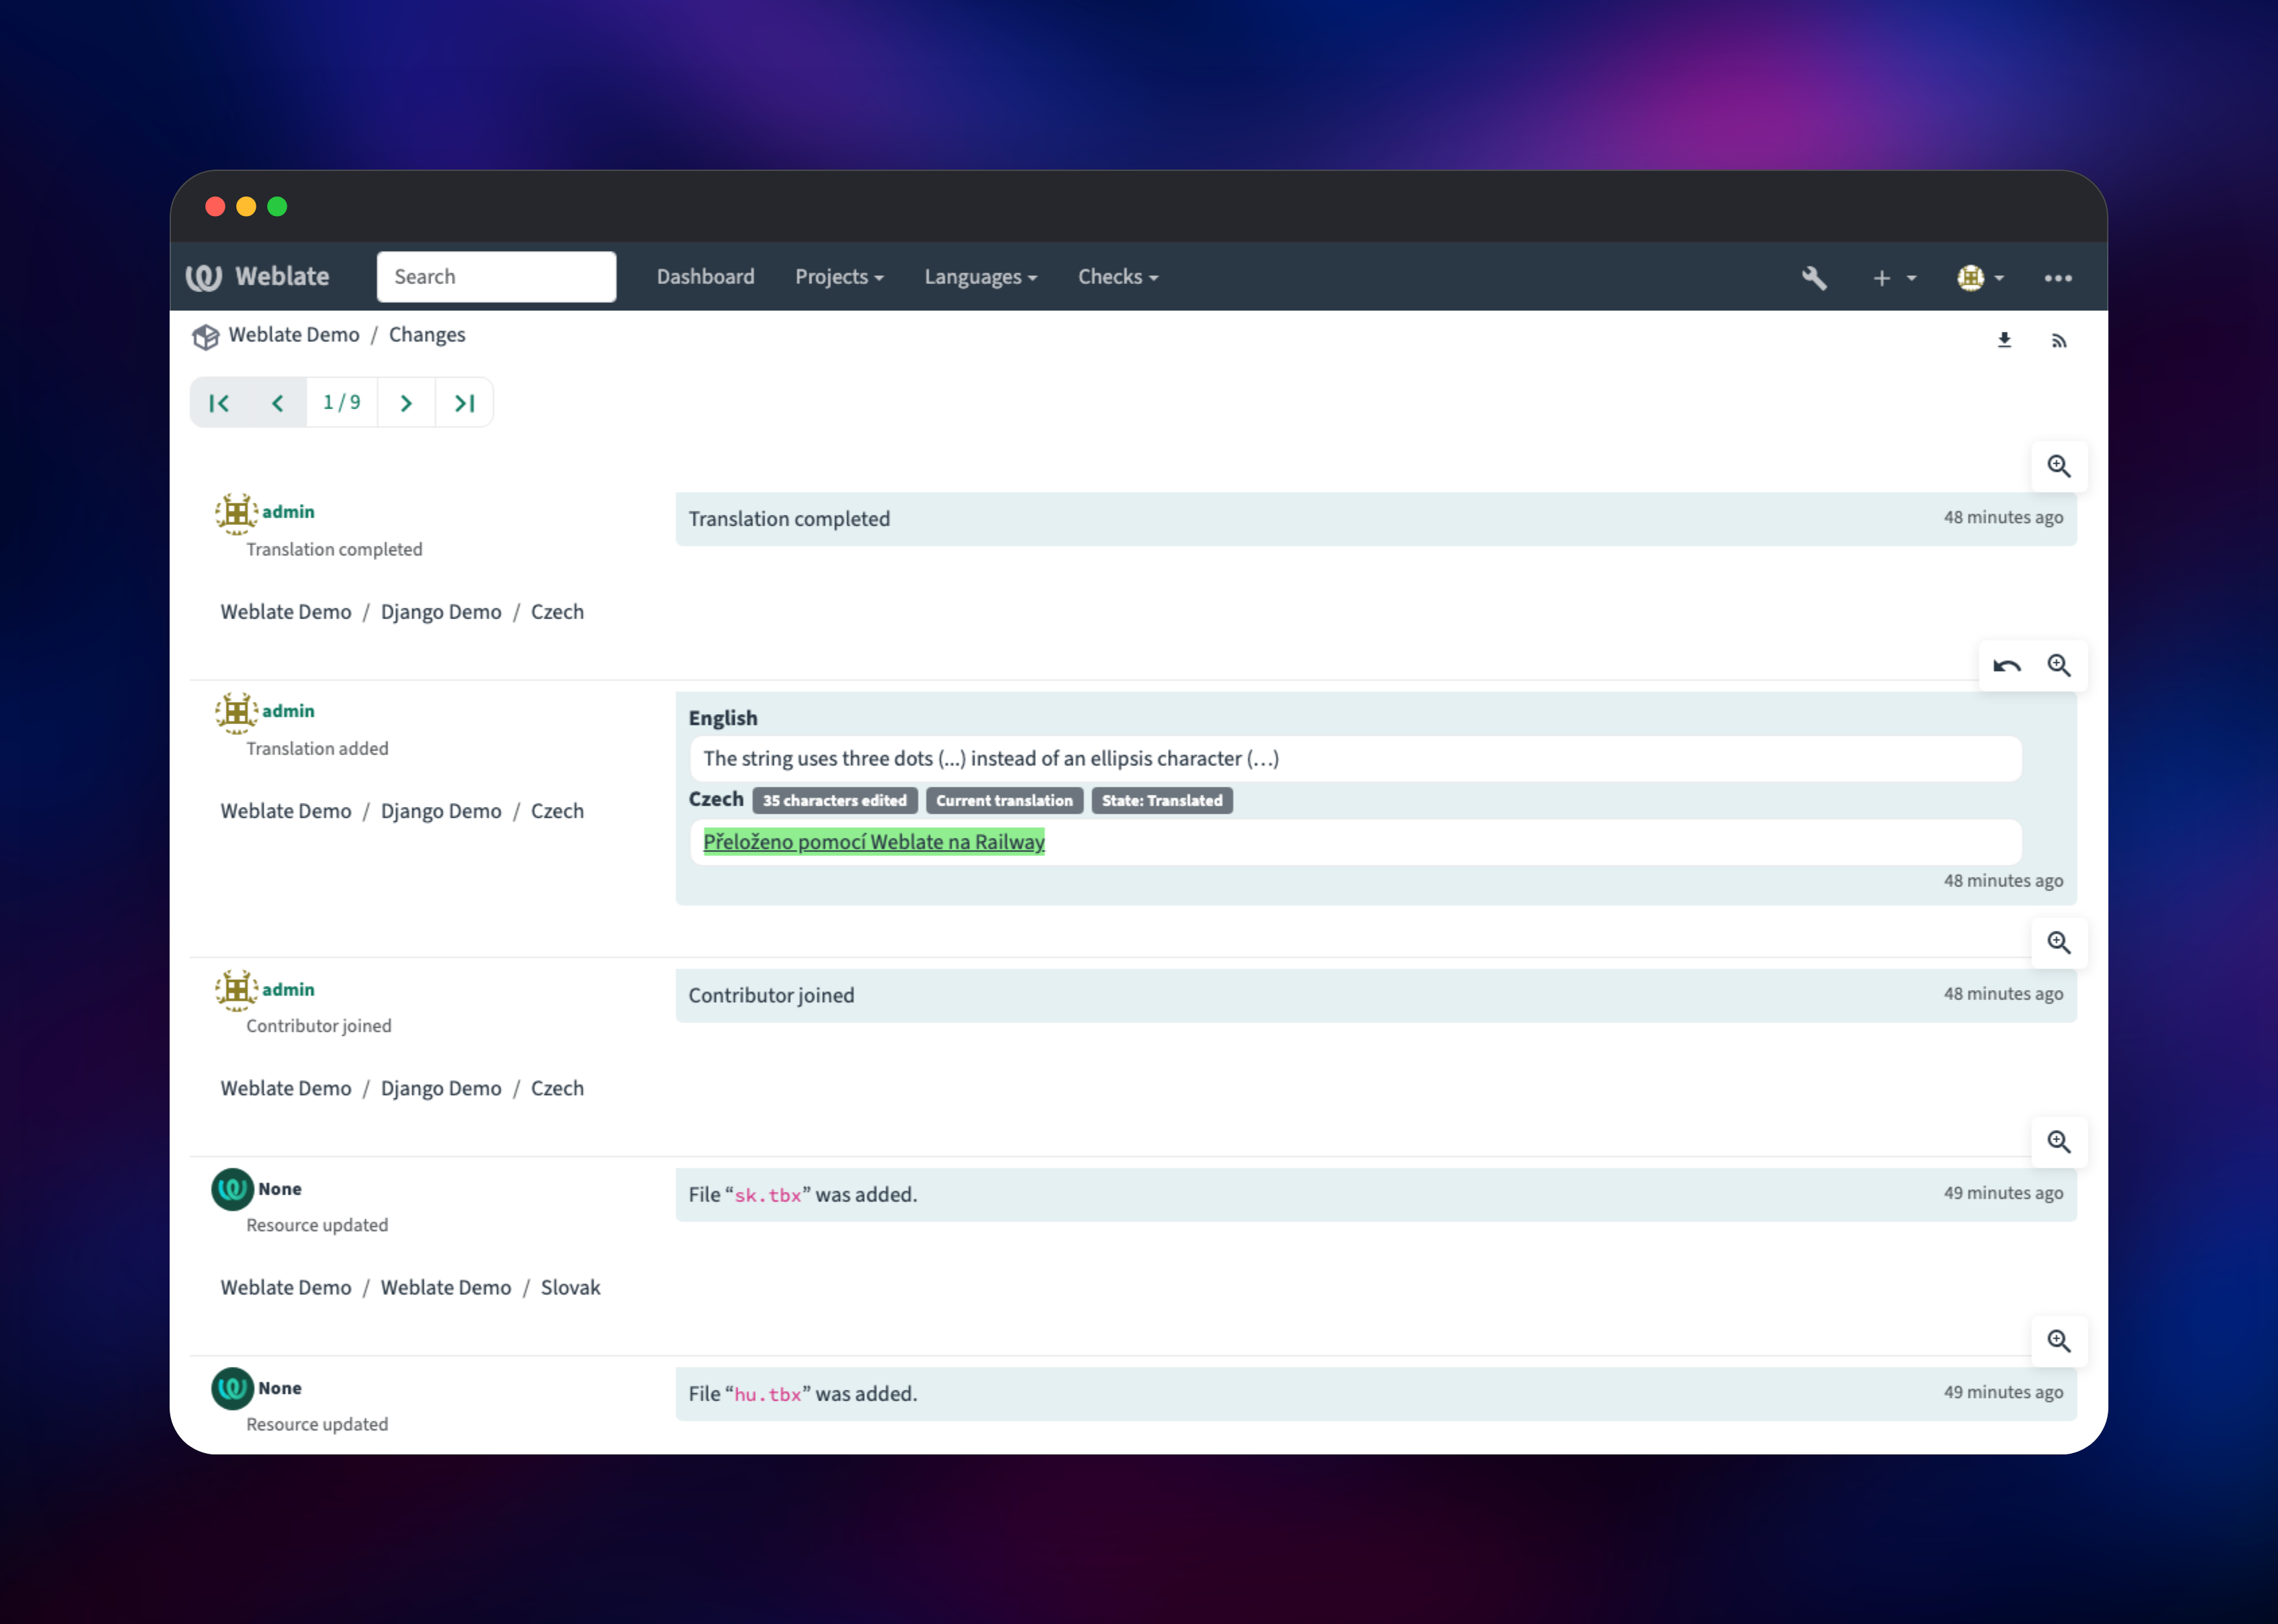Viewport: 2278px width, 1624px height.
Task: Focus the Search input field
Action: pos(496,277)
